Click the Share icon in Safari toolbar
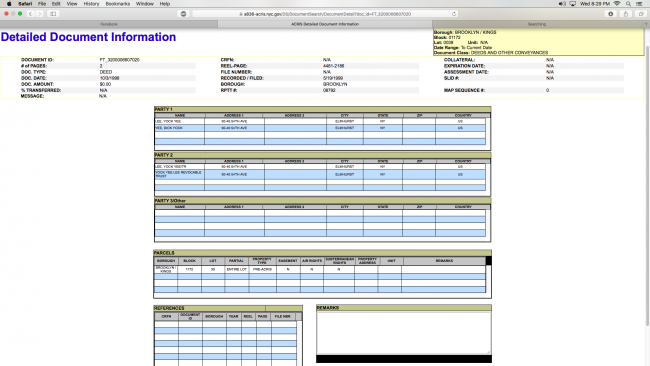This screenshot has width=650, height=366. coord(626,14)
